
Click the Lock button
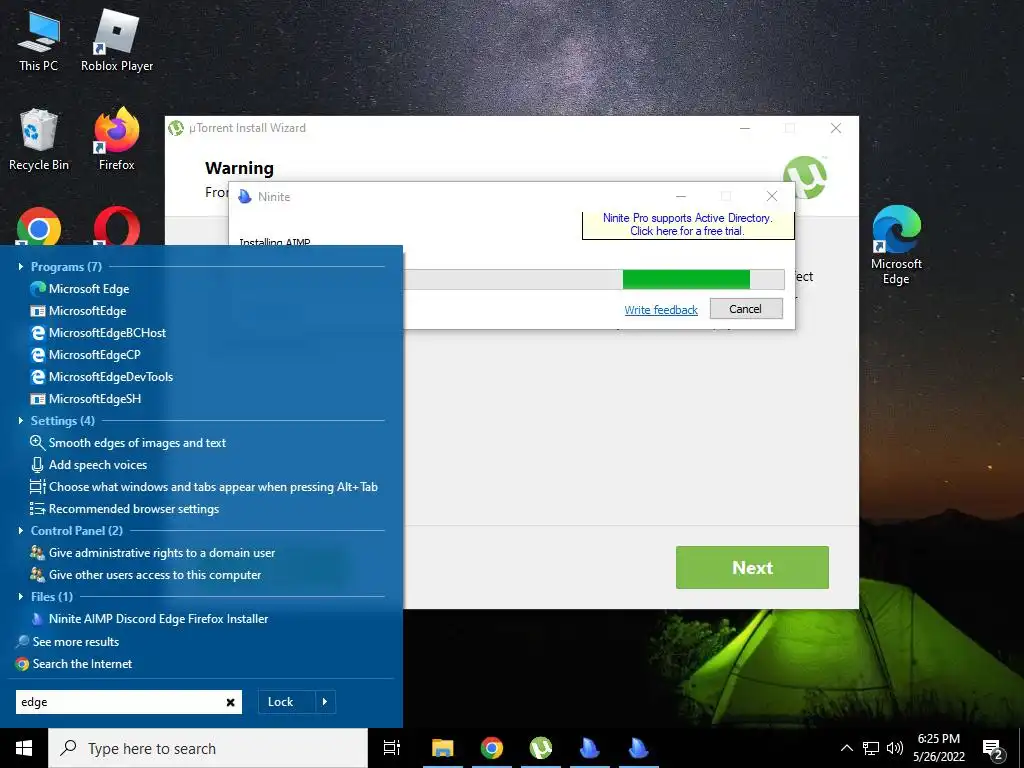tap(287, 702)
